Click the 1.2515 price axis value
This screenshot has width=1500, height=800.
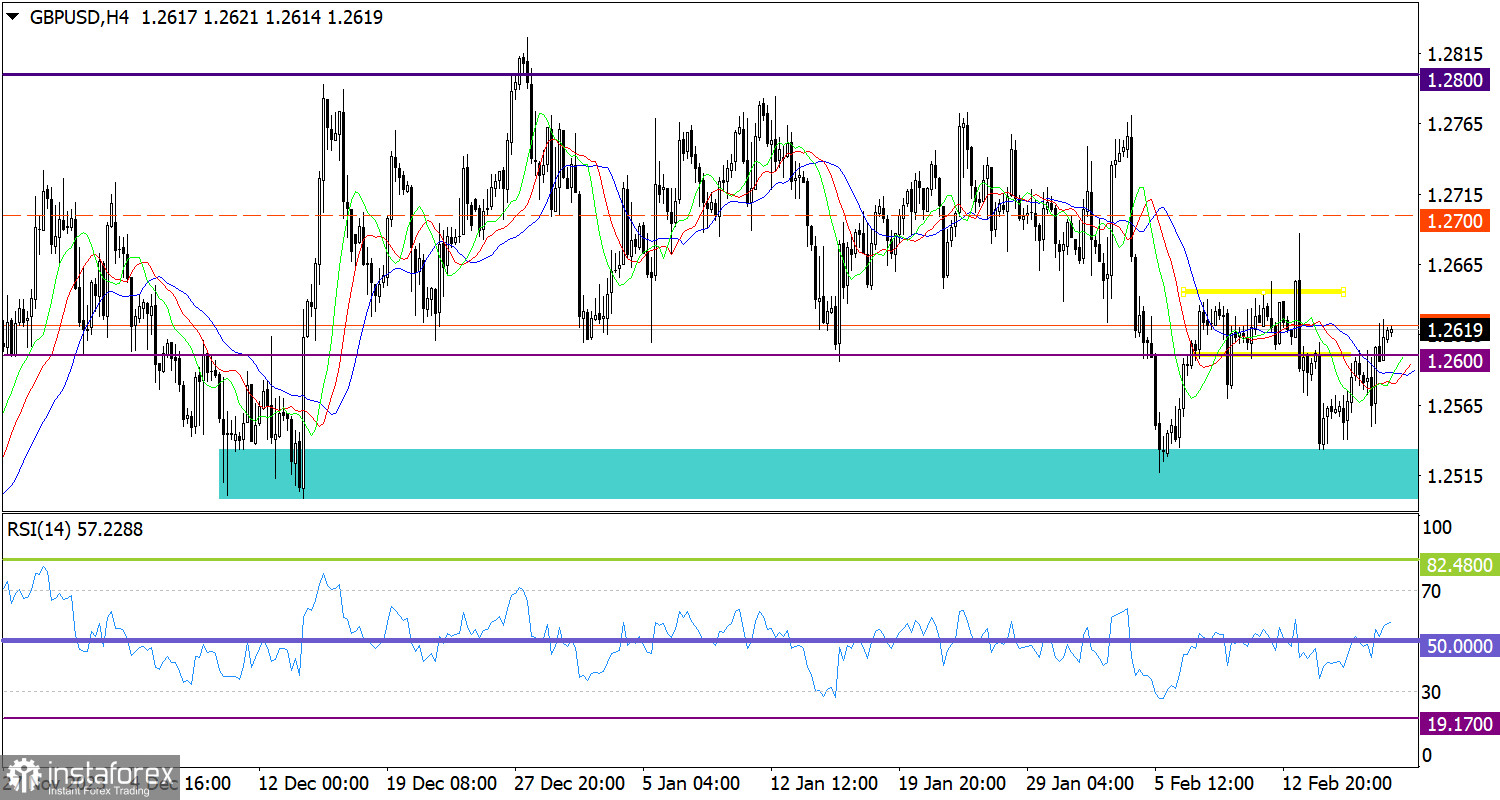pyautogui.click(x=1455, y=476)
